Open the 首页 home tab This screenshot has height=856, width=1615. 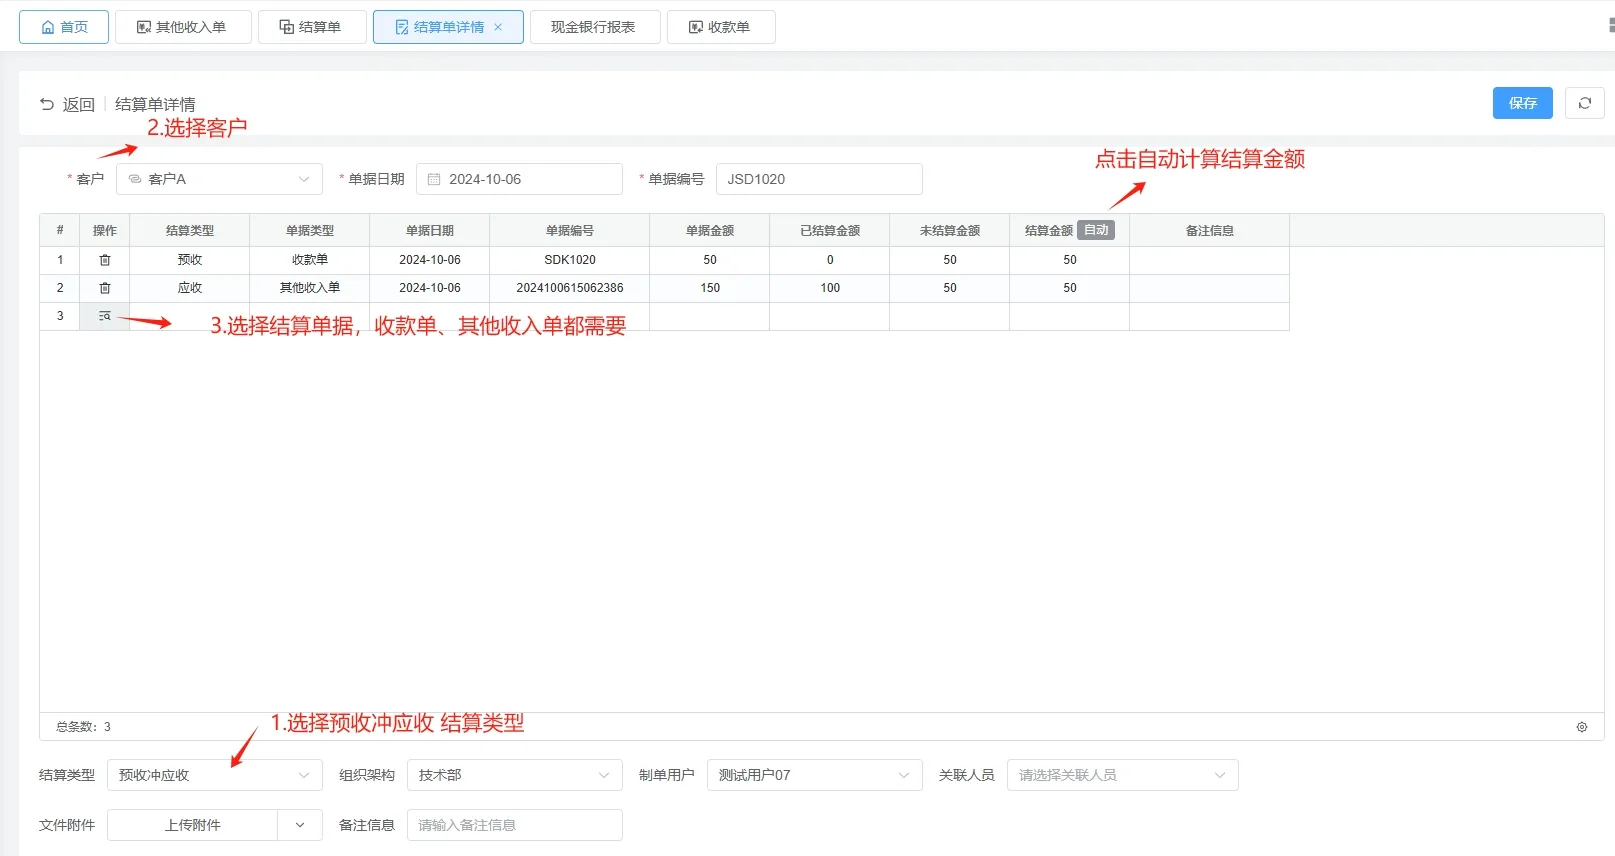pyautogui.click(x=64, y=27)
